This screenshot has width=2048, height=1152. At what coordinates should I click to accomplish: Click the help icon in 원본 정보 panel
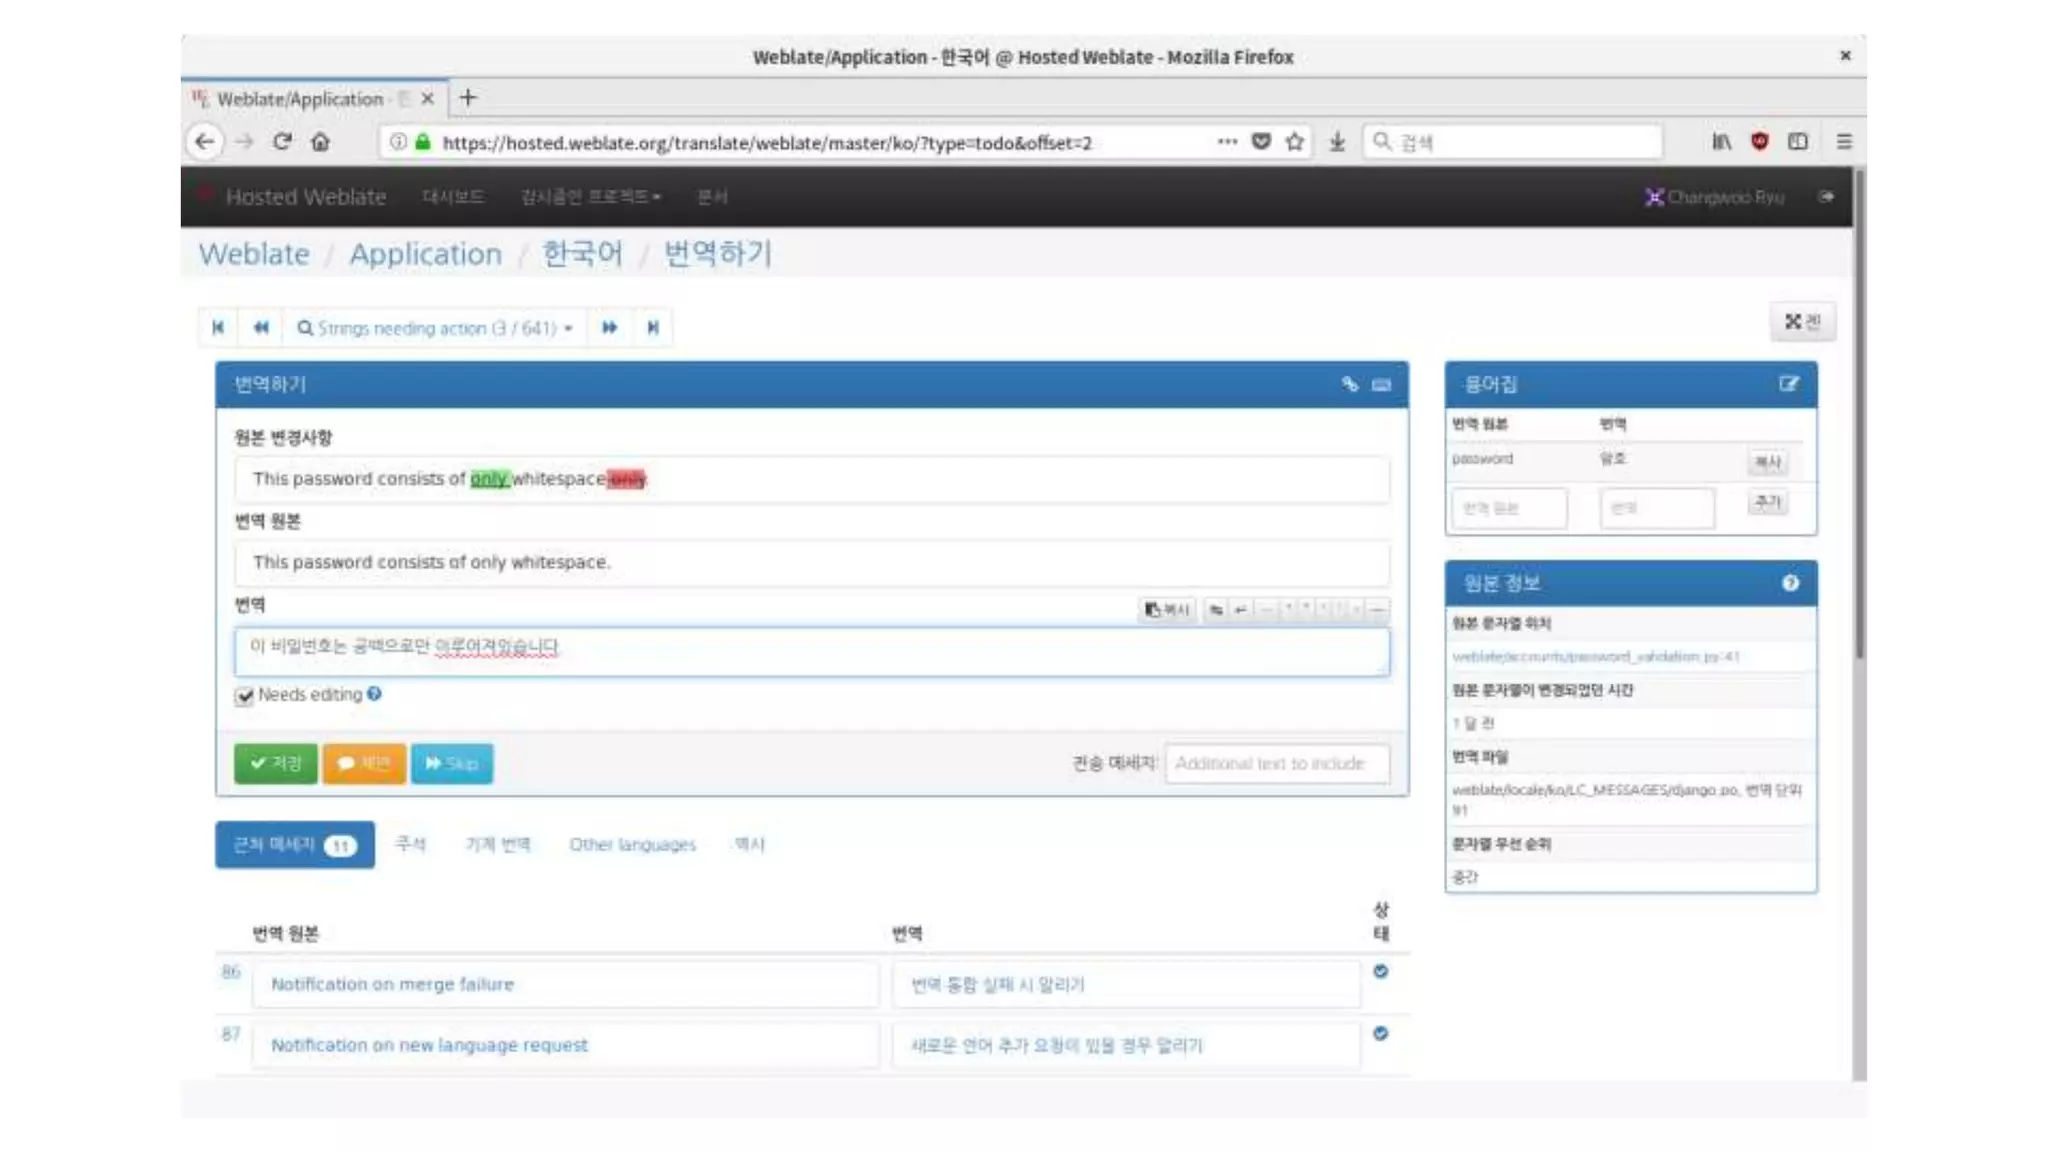[x=1790, y=583]
